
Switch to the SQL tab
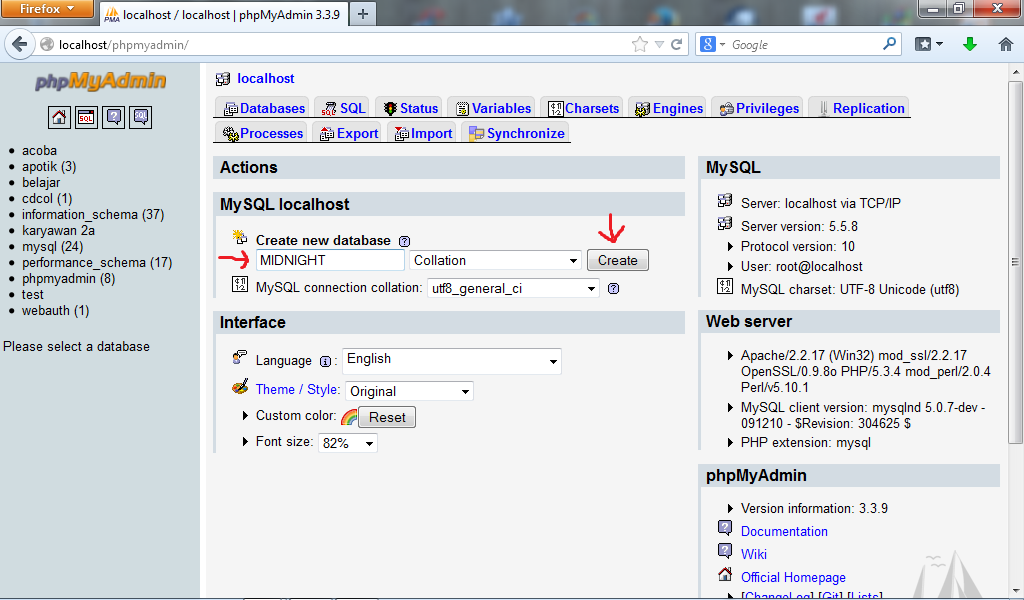[x=343, y=108]
